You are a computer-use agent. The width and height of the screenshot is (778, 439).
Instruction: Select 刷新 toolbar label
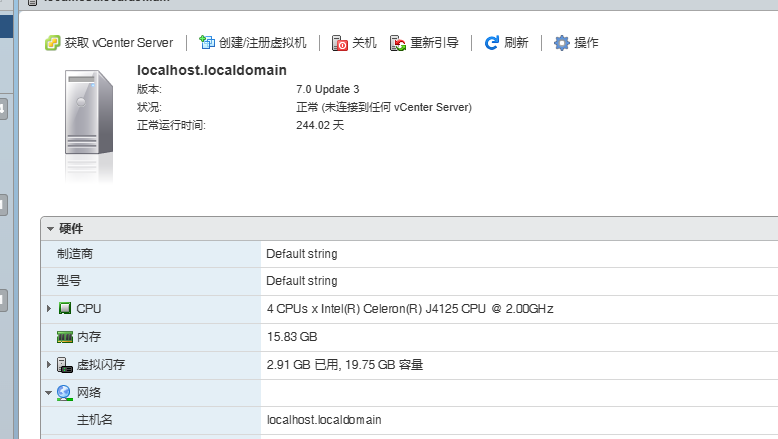pyautogui.click(x=516, y=43)
